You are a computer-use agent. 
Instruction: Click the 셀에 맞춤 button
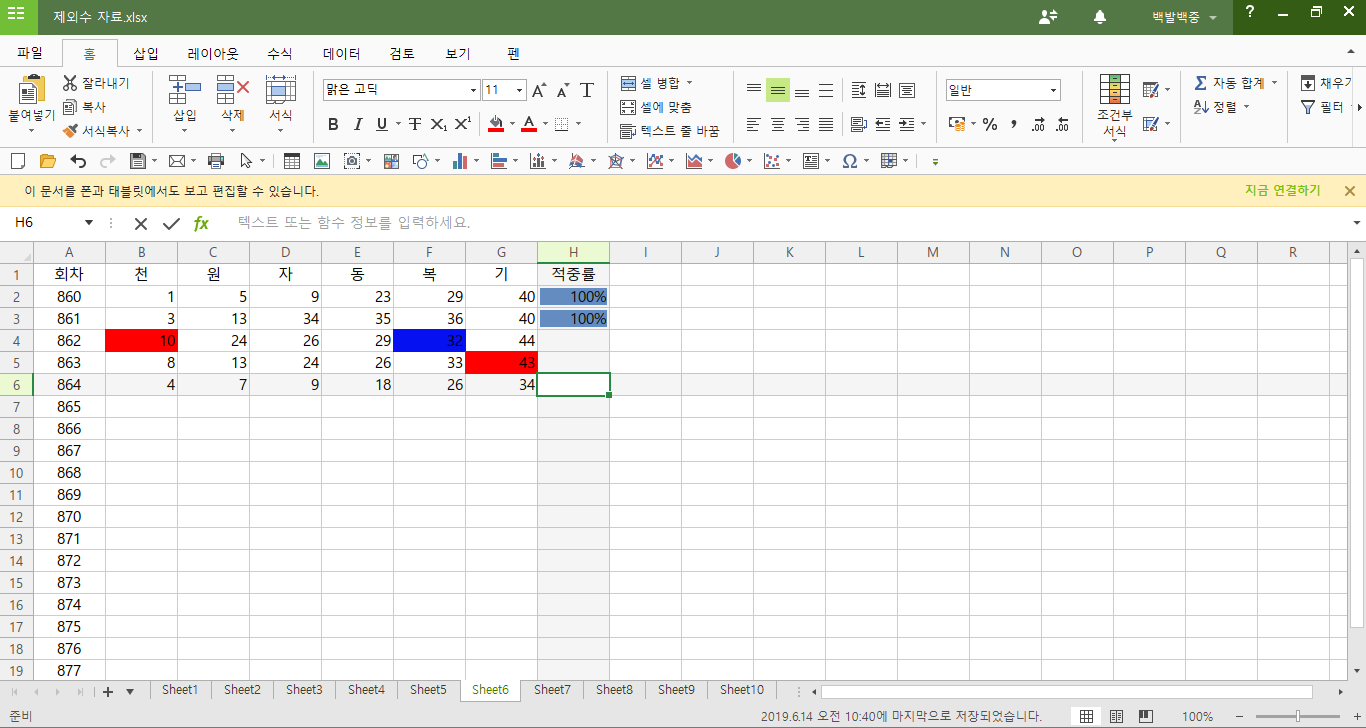tap(656, 107)
